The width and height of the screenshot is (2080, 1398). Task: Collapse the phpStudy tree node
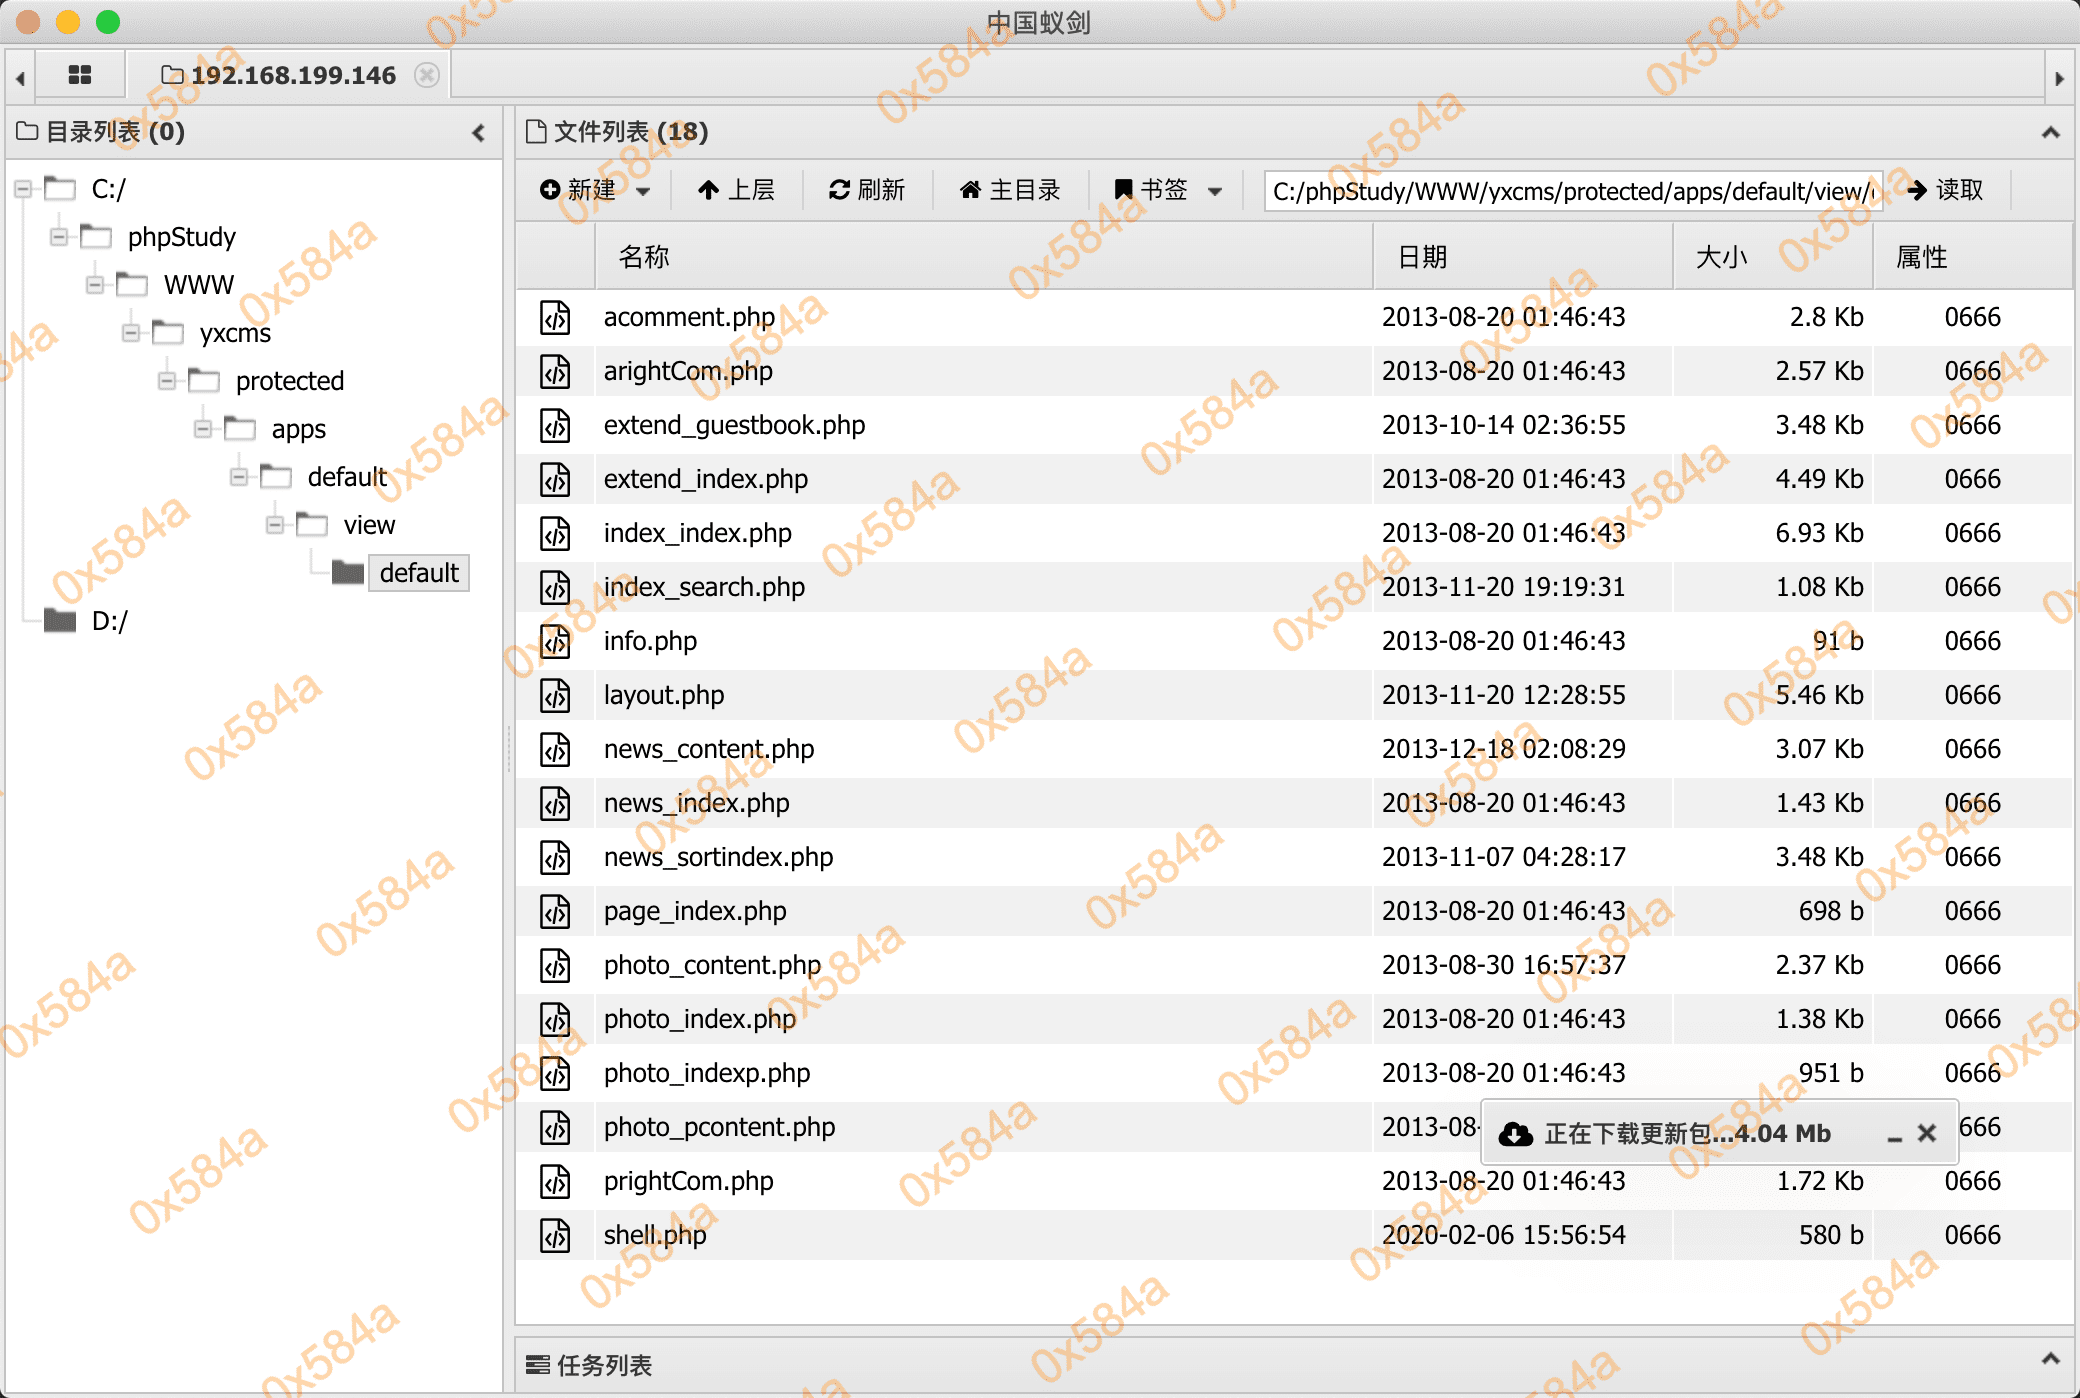59,237
